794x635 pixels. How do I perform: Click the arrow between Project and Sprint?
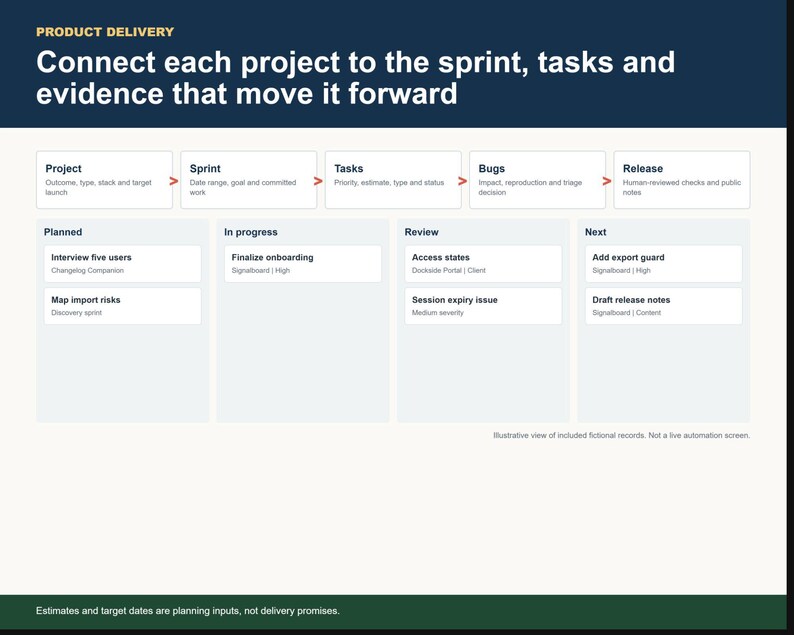click(174, 181)
